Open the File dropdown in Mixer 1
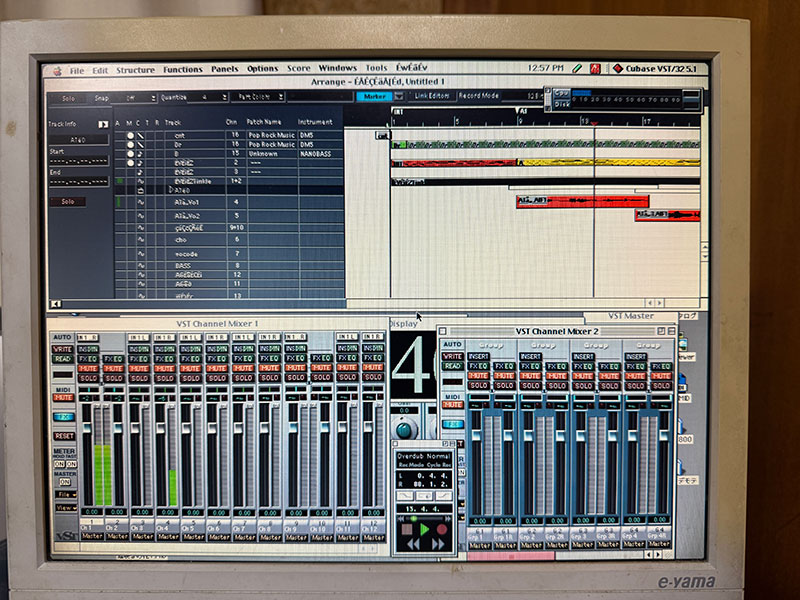The height and width of the screenshot is (600, 800). coord(65,494)
